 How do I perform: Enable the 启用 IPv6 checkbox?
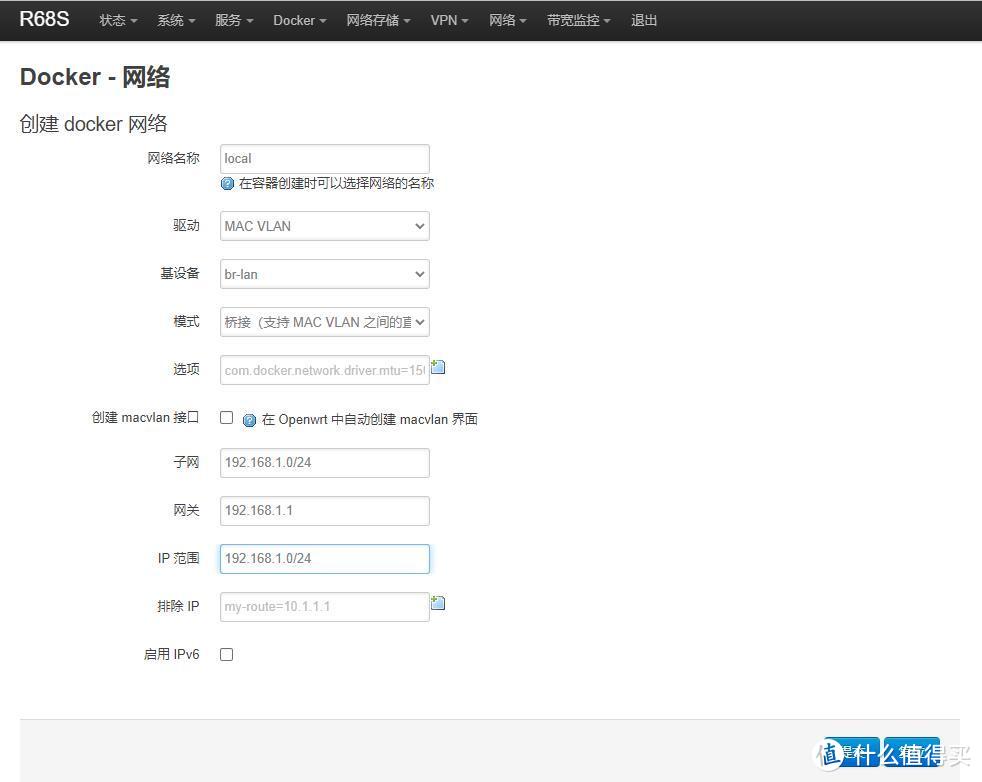tap(227, 654)
